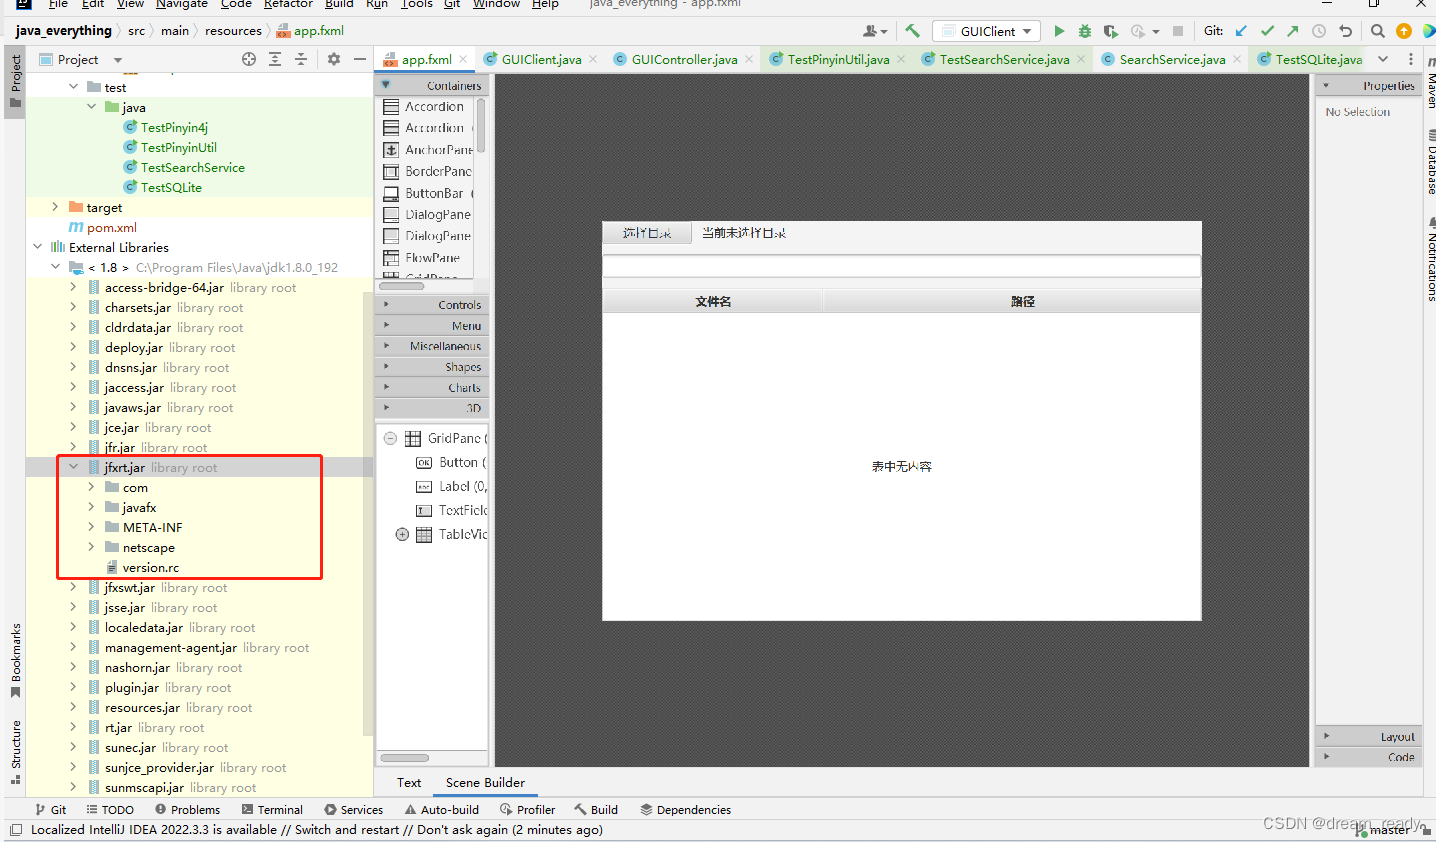1436x842 pixels.
Task: Build the project using the hammer icon
Action: (911, 31)
